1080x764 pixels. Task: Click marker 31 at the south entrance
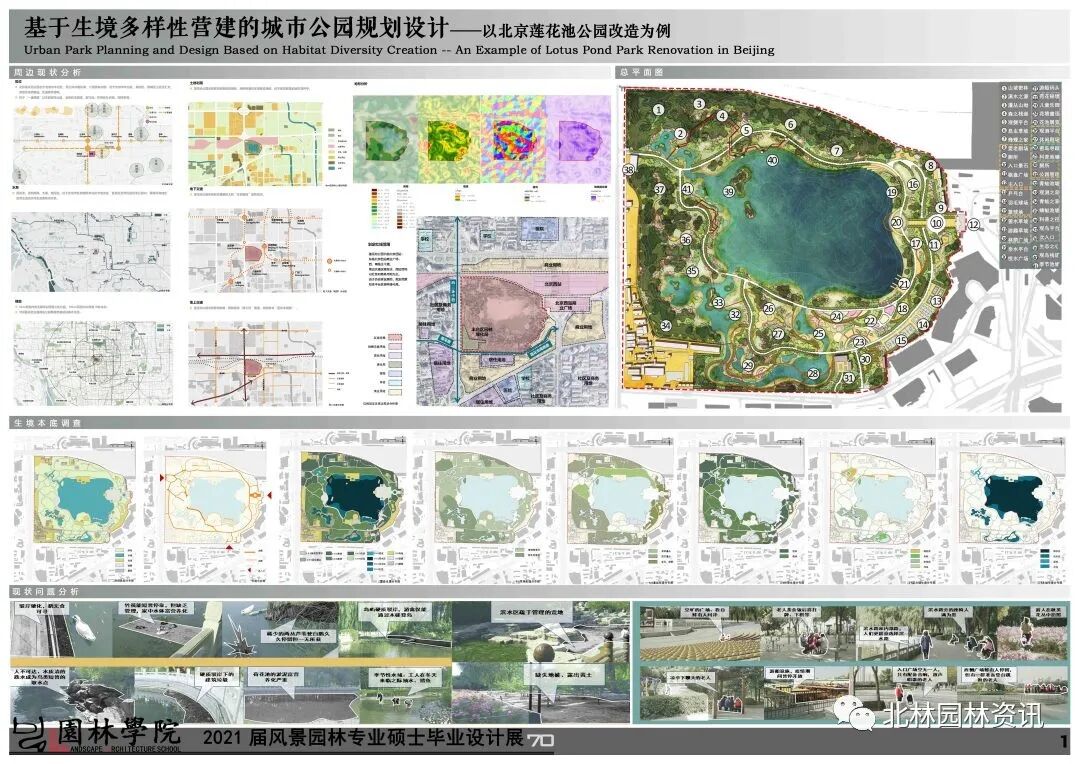pyautogui.click(x=849, y=378)
